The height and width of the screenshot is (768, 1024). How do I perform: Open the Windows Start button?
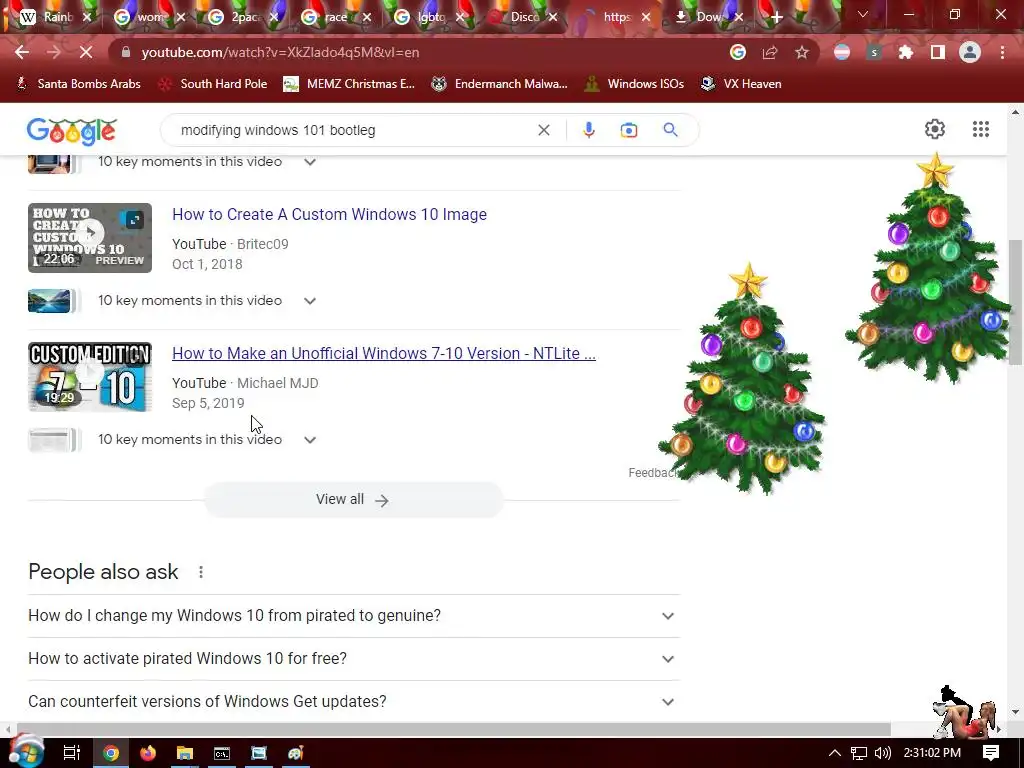pyautogui.click(x=25, y=752)
